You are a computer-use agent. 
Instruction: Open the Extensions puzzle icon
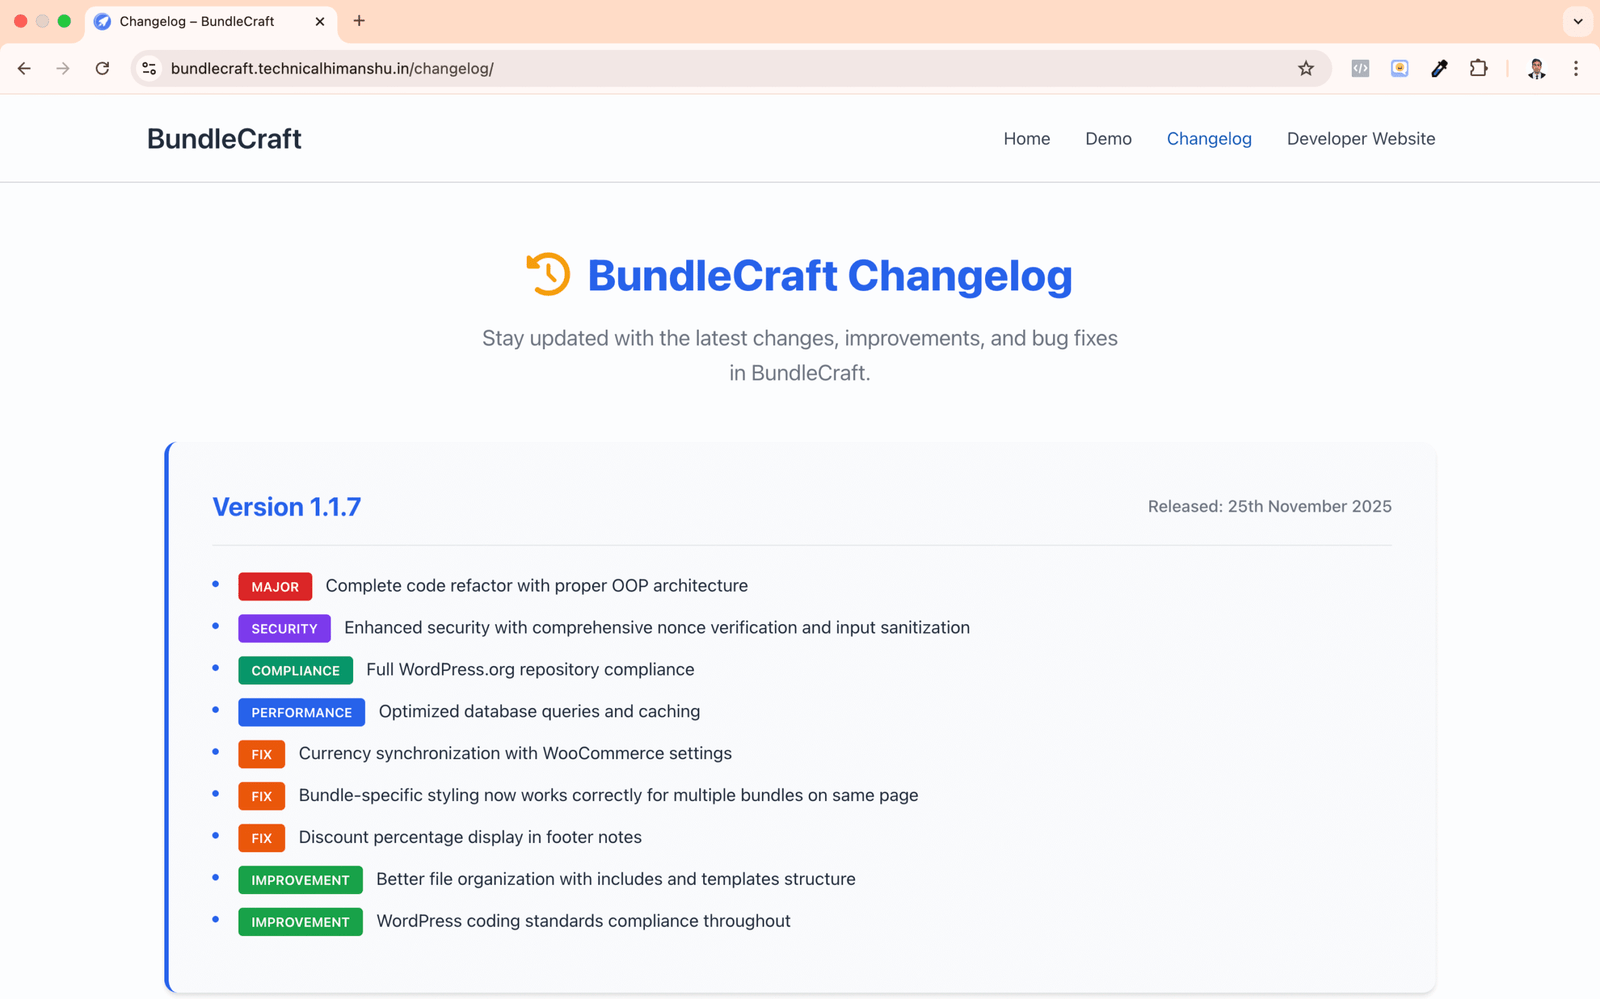coord(1478,69)
